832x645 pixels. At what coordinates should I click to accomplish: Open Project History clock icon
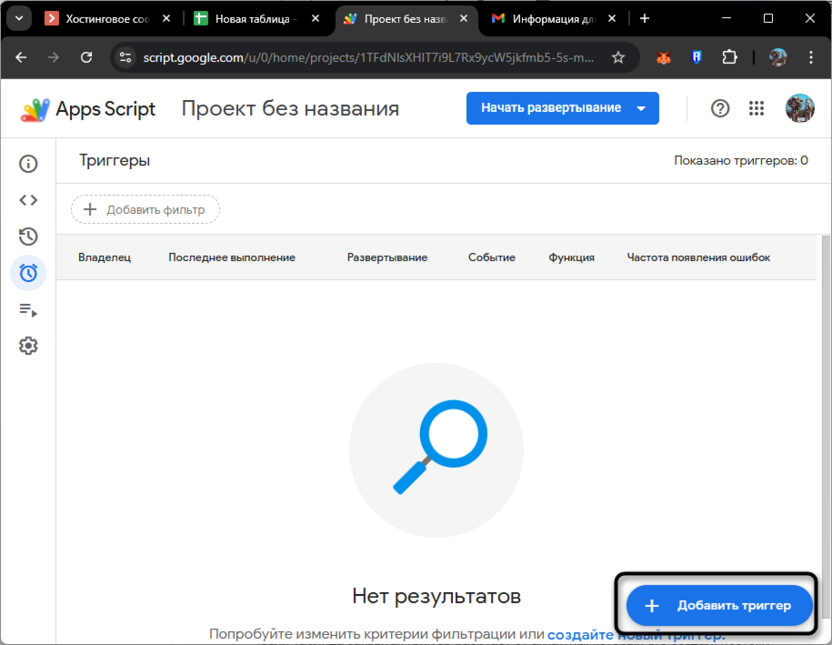click(28, 237)
